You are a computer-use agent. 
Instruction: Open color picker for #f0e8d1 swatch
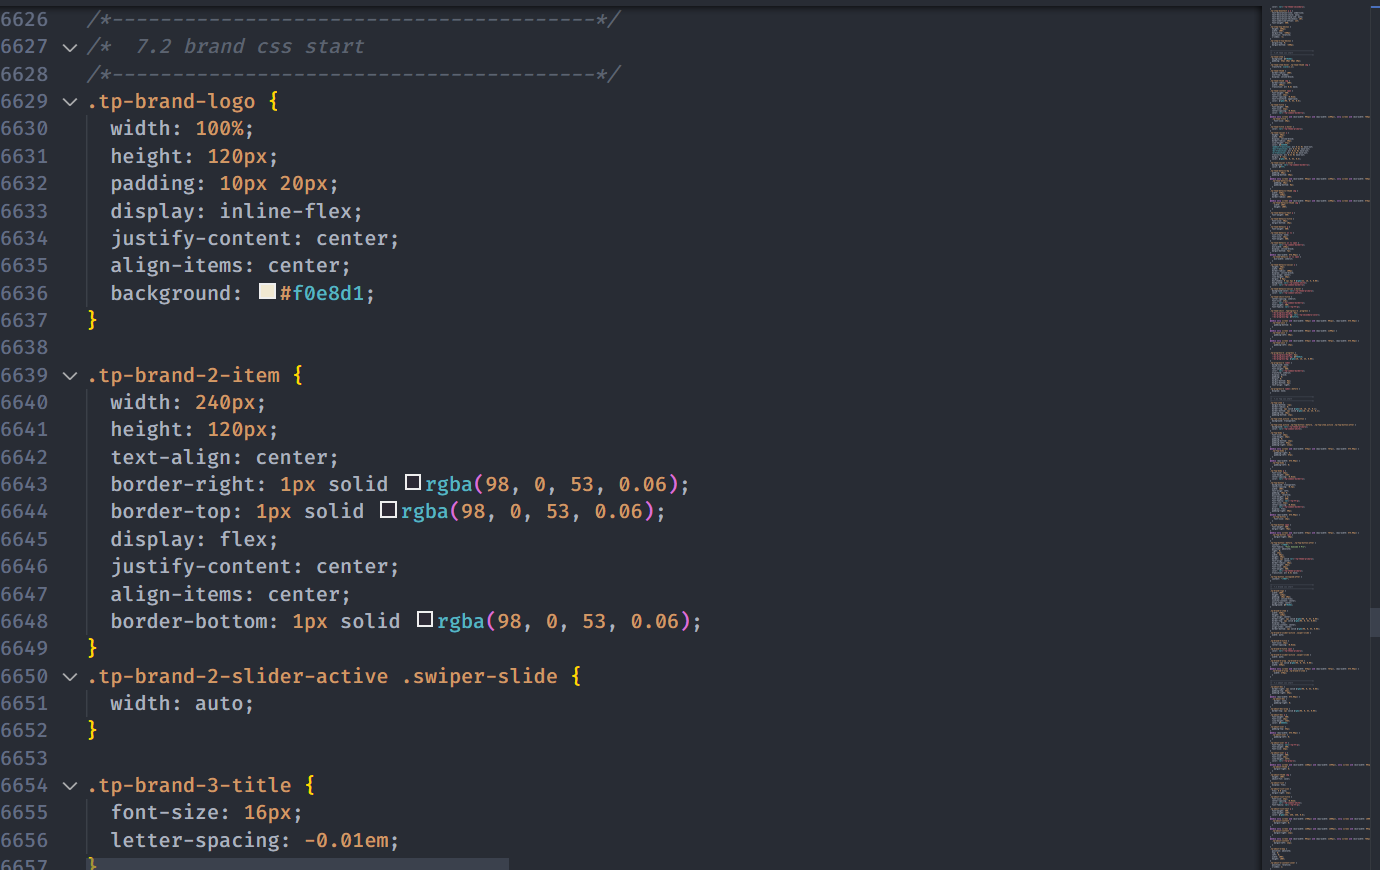pos(267,292)
